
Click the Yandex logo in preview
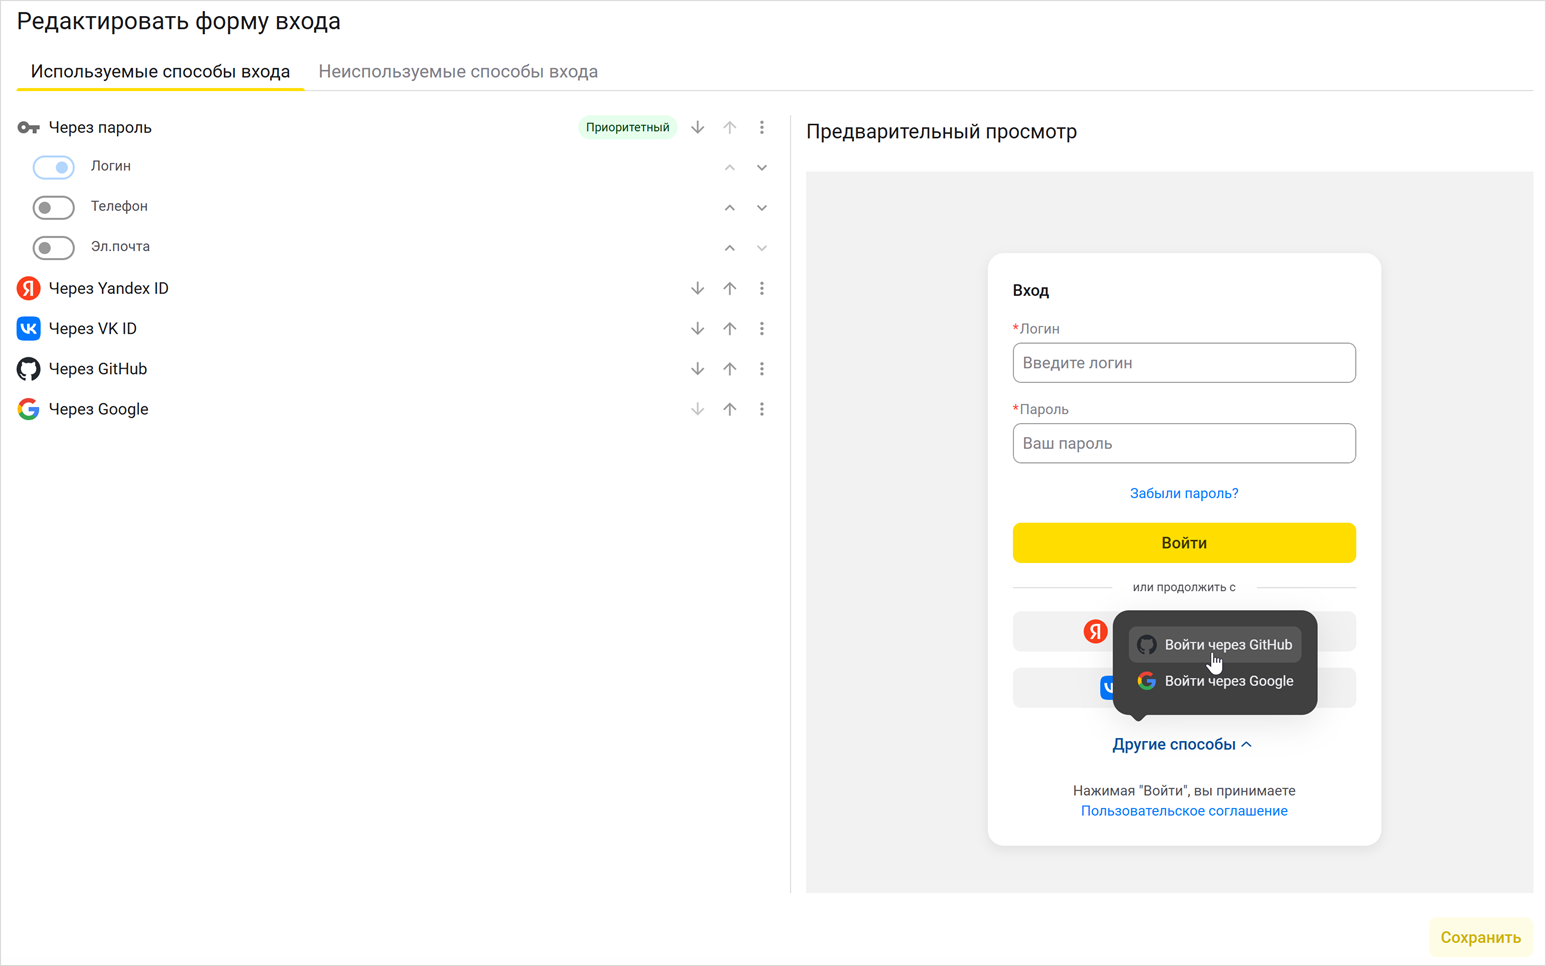[x=1096, y=631]
